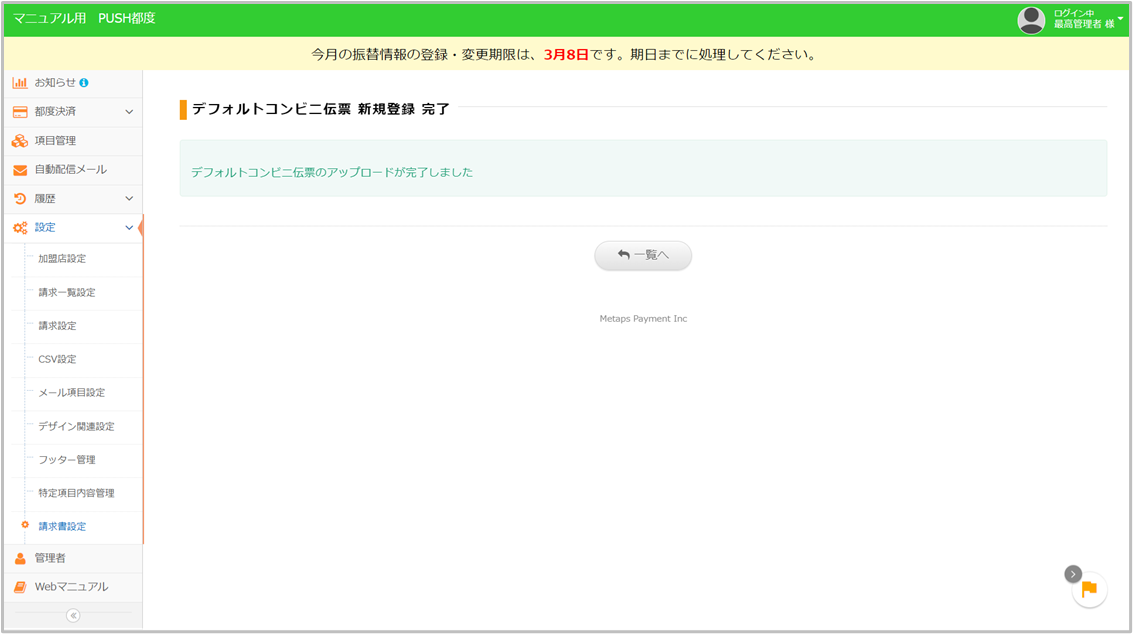Click the 項目管理 cubes icon
The image size is (1133, 634).
(20, 141)
